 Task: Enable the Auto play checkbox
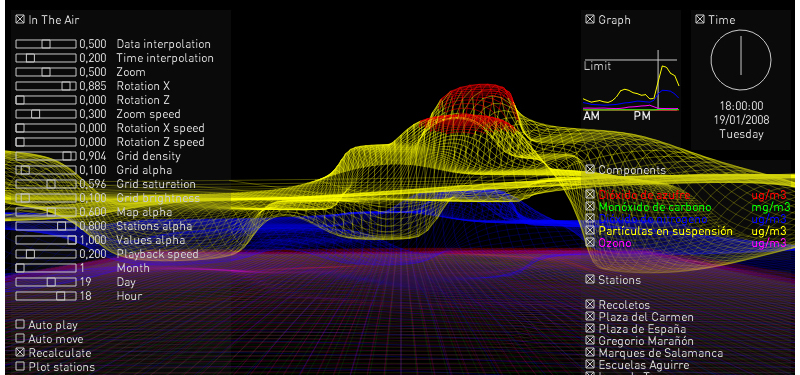click(20, 324)
